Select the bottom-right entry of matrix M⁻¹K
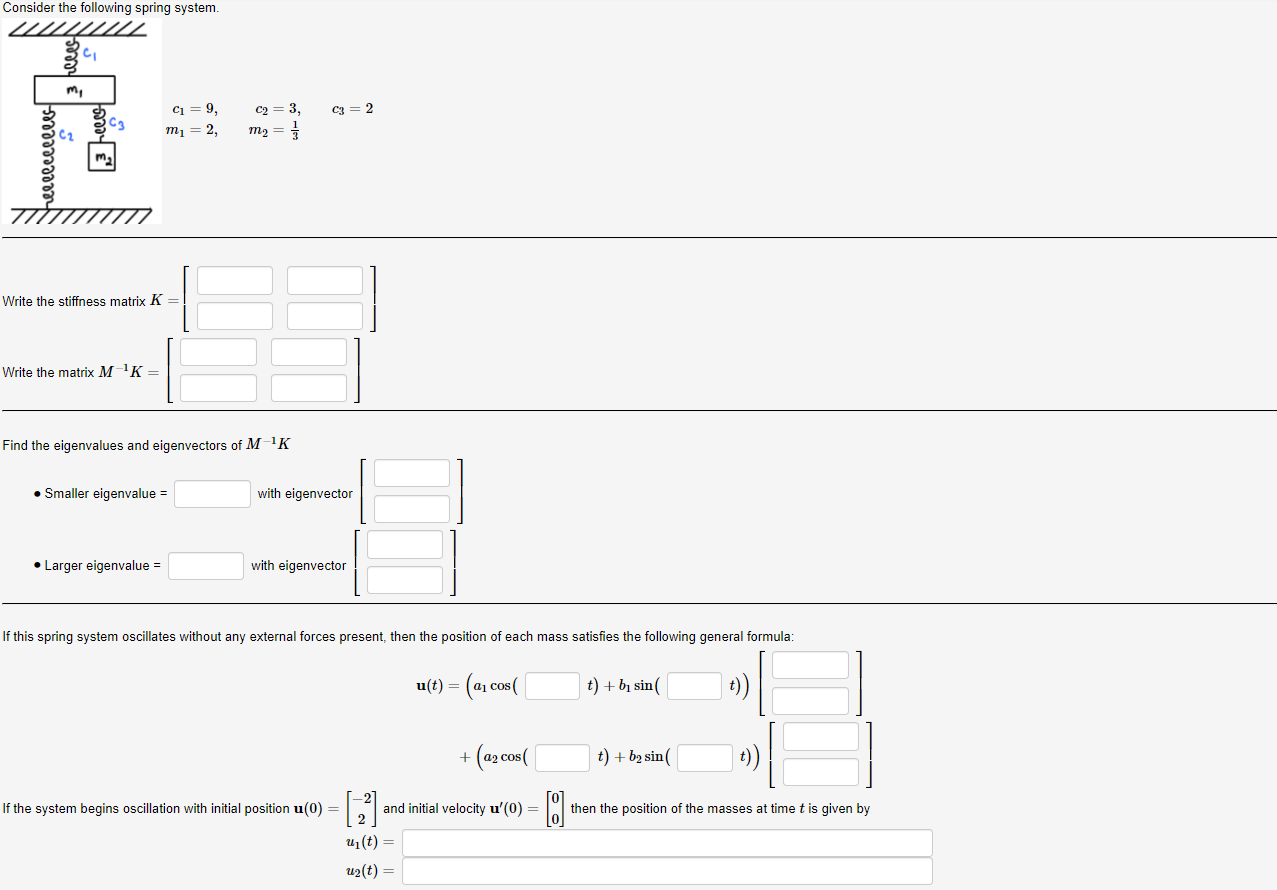The height and width of the screenshot is (890, 1277). pos(308,387)
